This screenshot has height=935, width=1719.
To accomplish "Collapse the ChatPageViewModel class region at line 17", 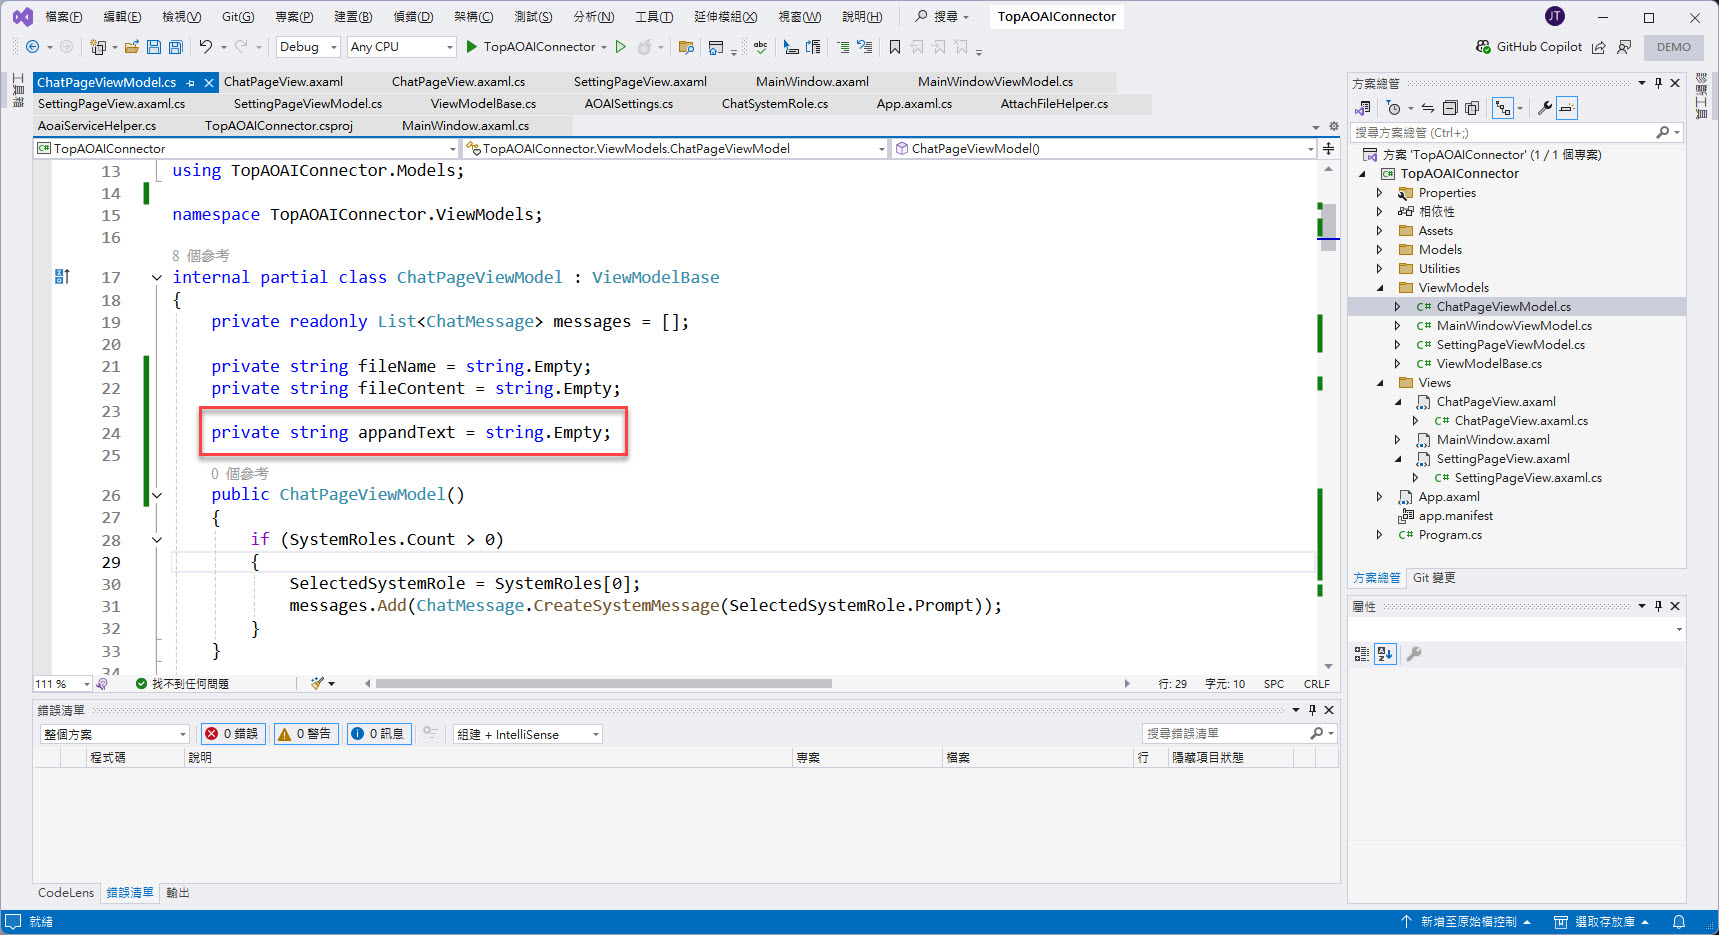I will tap(157, 278).
